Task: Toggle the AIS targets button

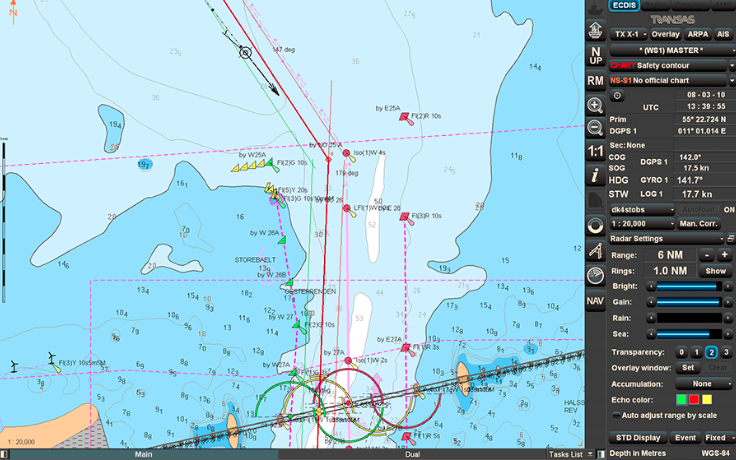Action: pyautogui.click(x=723, y=34)
